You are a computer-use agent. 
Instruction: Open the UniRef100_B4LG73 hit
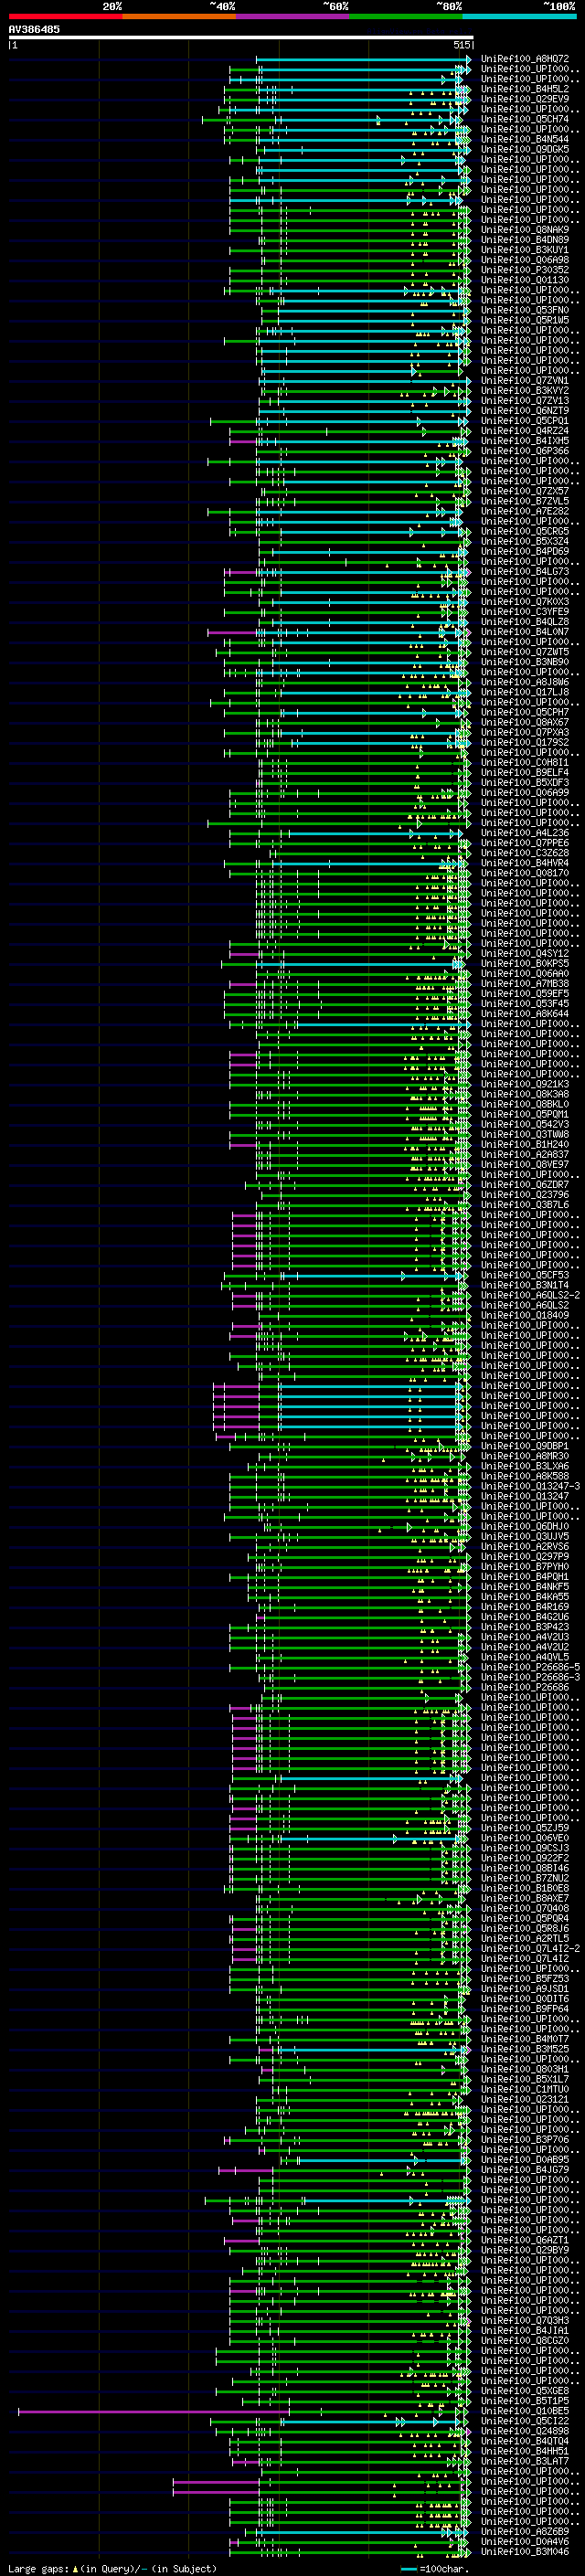[x=525, y=571]
